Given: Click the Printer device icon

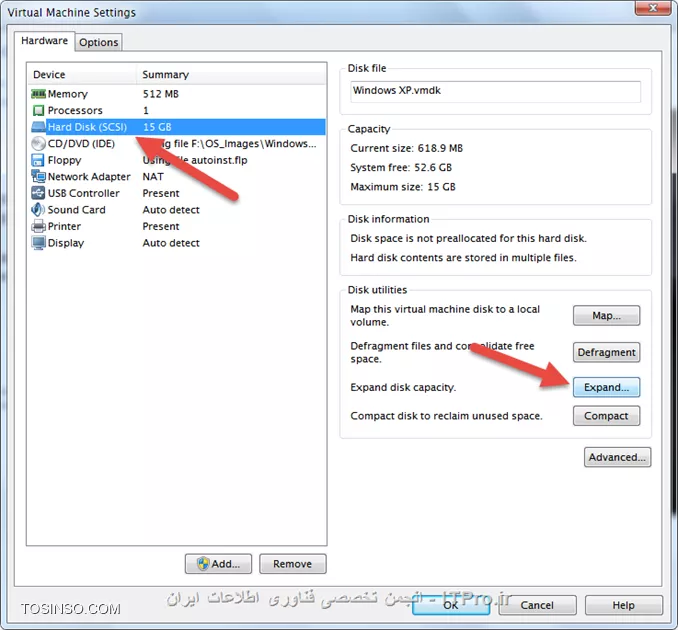Looking at the screenshot, I should 38,226.
